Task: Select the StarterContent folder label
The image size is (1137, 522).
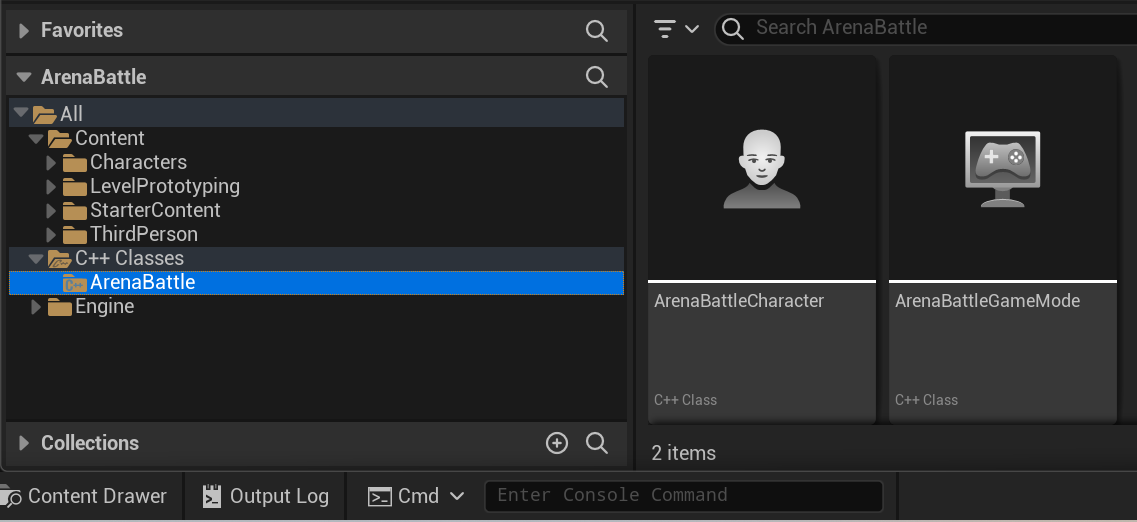Action: click(155, 210)
